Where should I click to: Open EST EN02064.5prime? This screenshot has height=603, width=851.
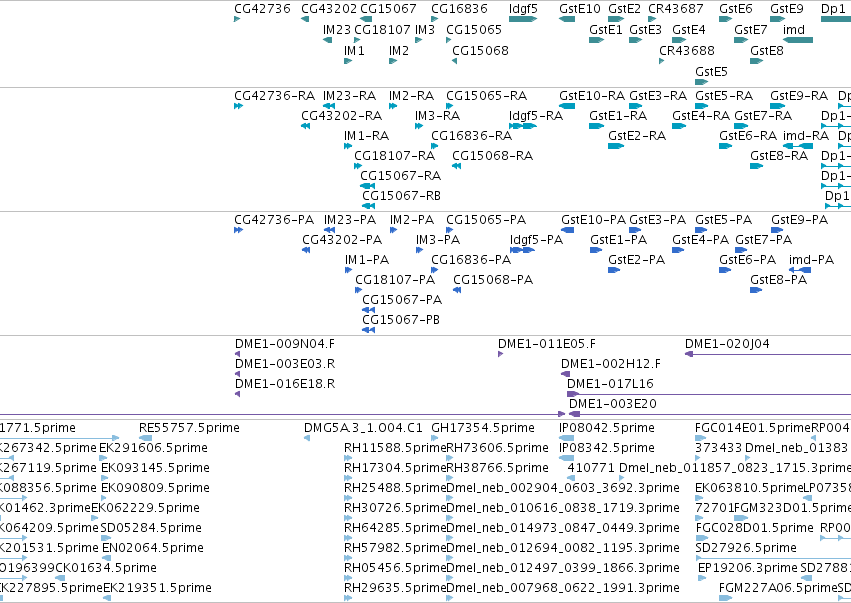click(153, 548)
